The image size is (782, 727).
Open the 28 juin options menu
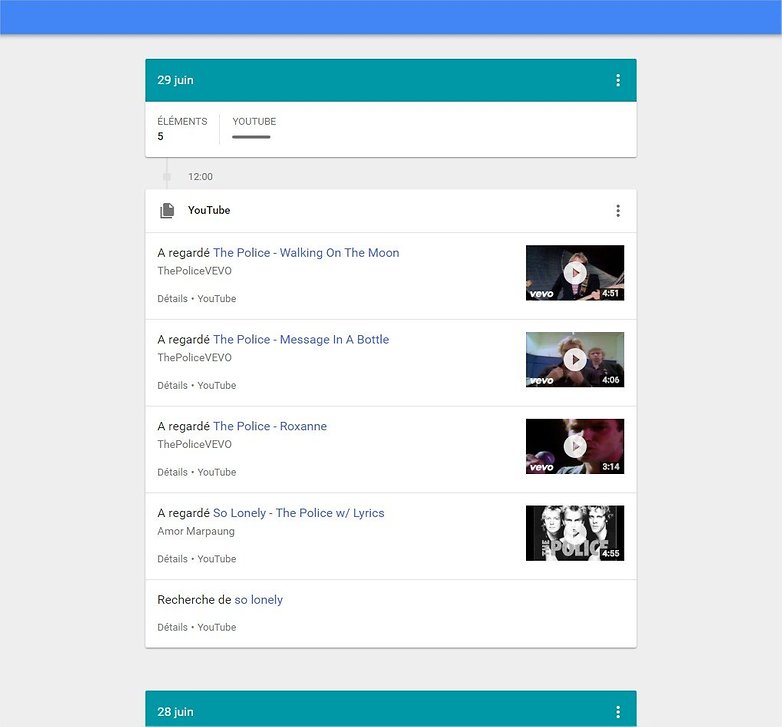618,712
